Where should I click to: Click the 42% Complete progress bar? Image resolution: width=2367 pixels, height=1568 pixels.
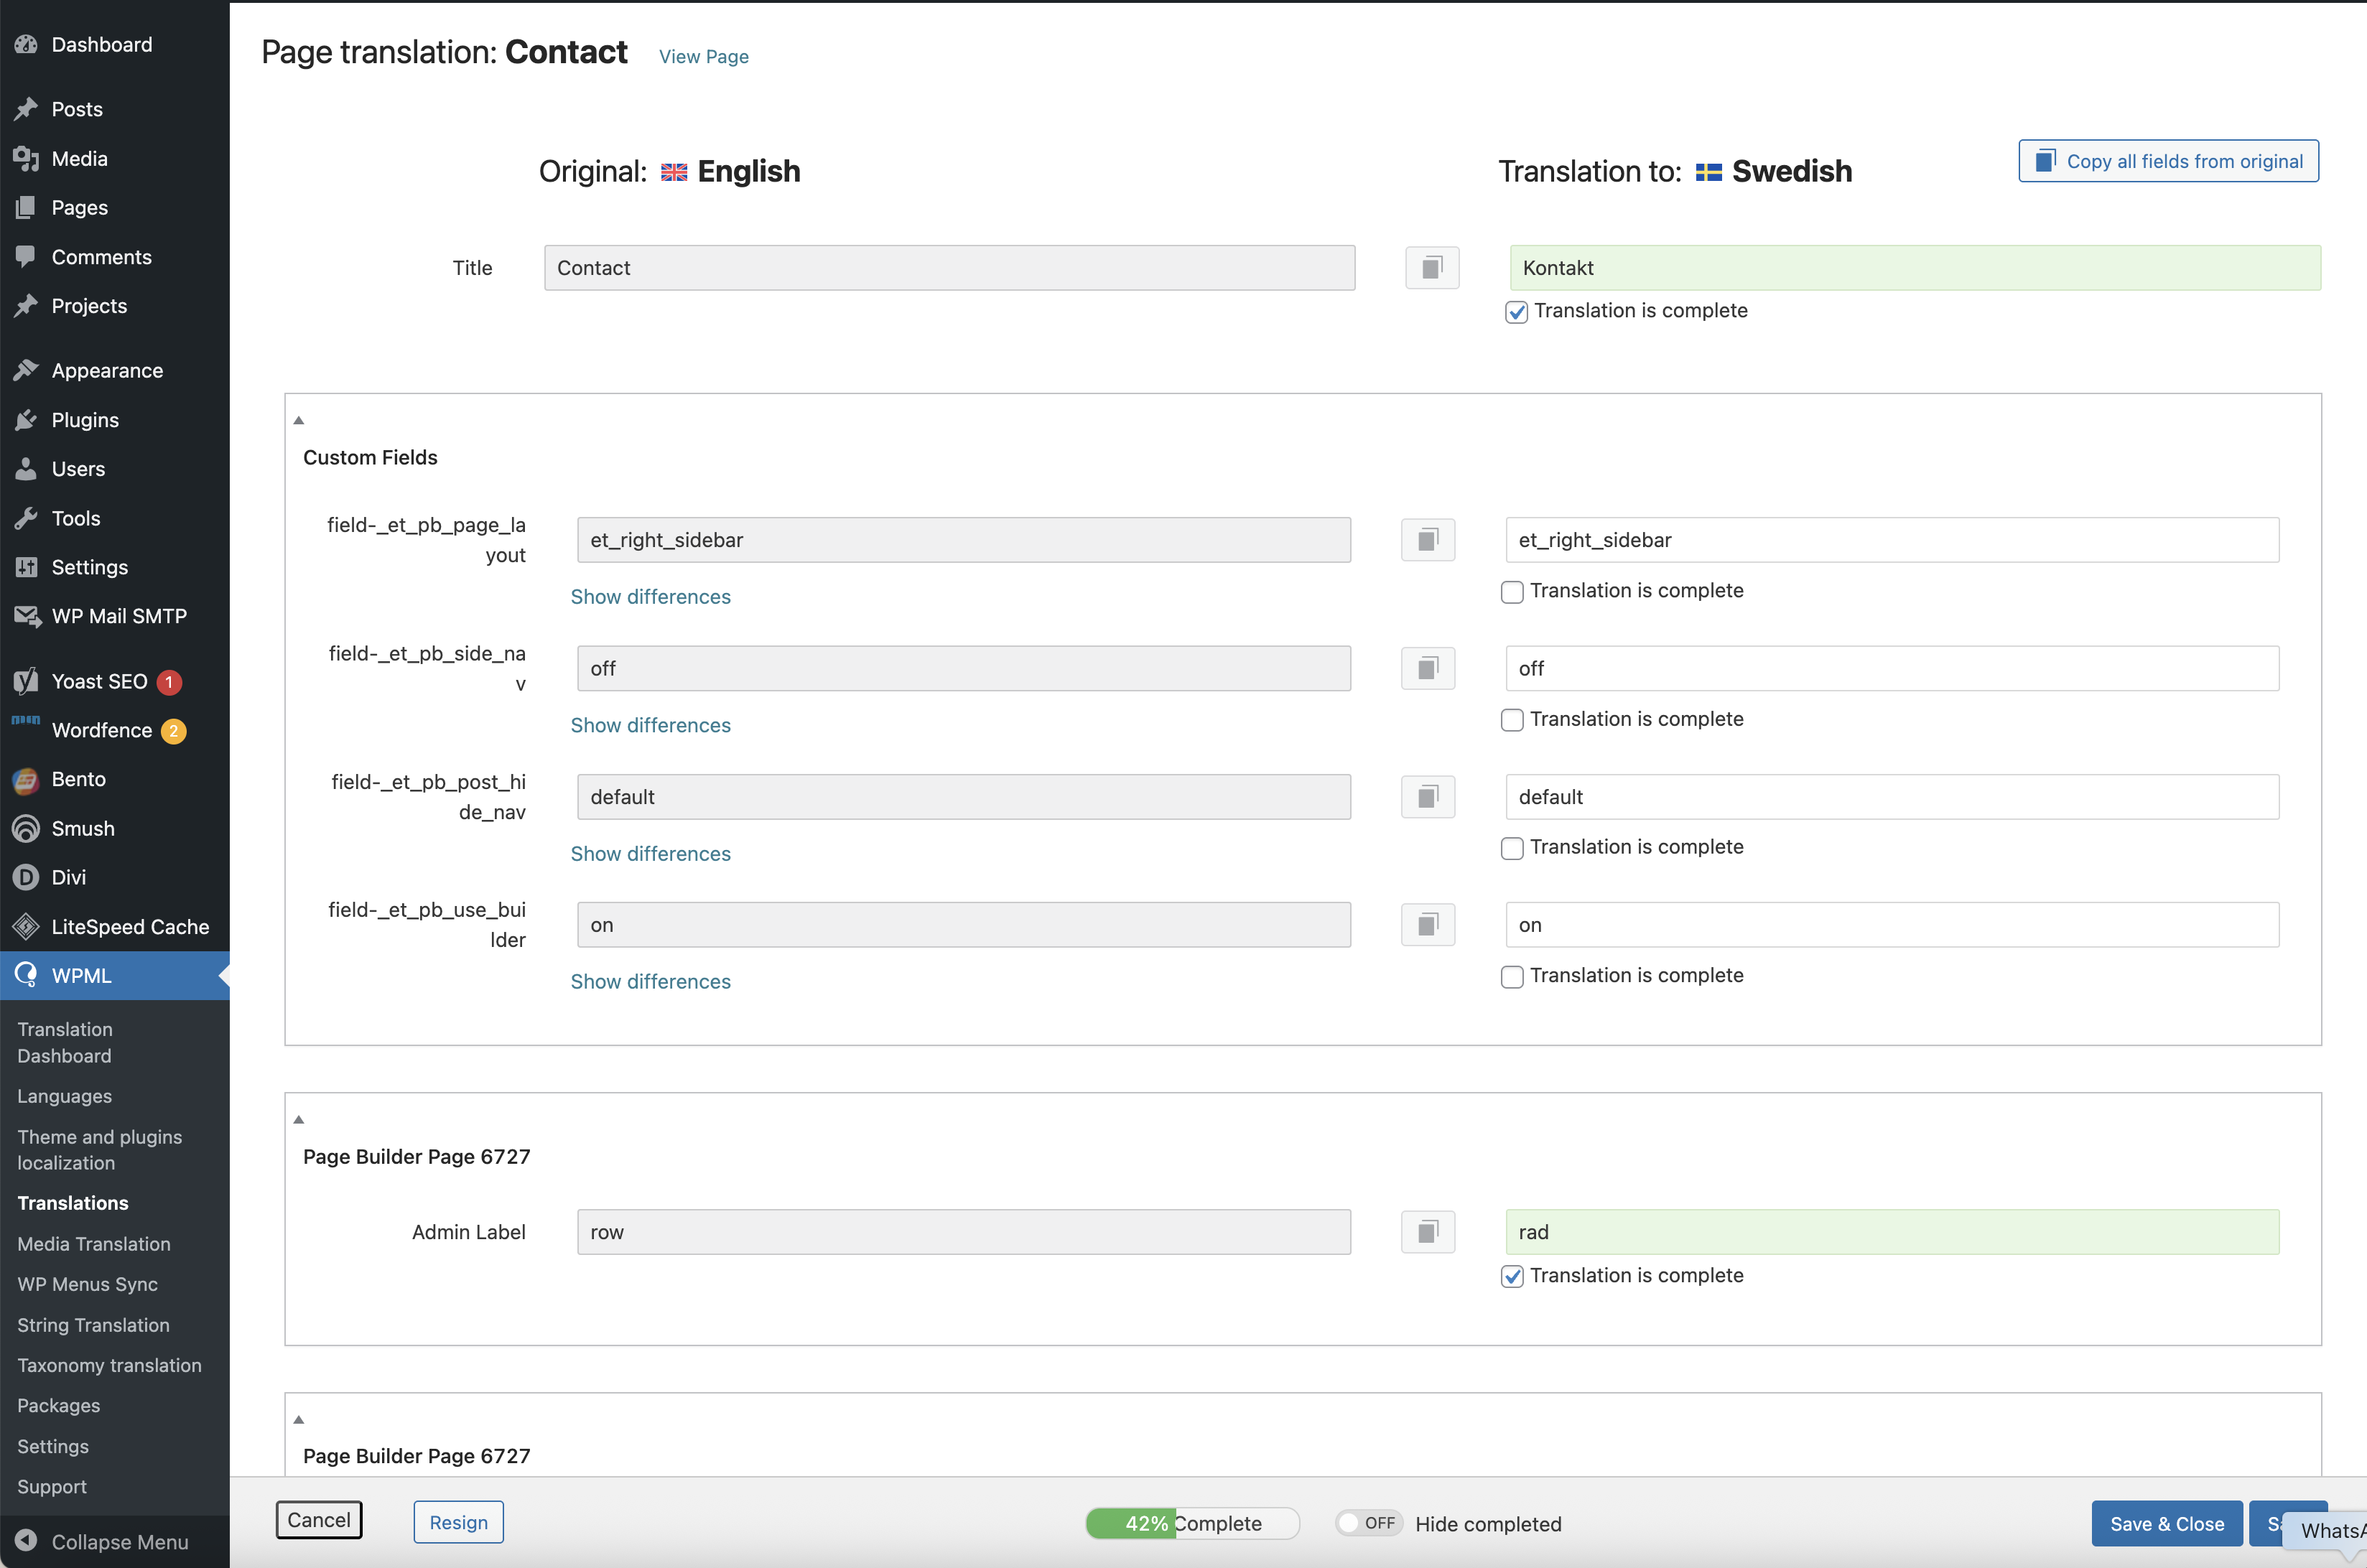[x=1192, y=1523]
